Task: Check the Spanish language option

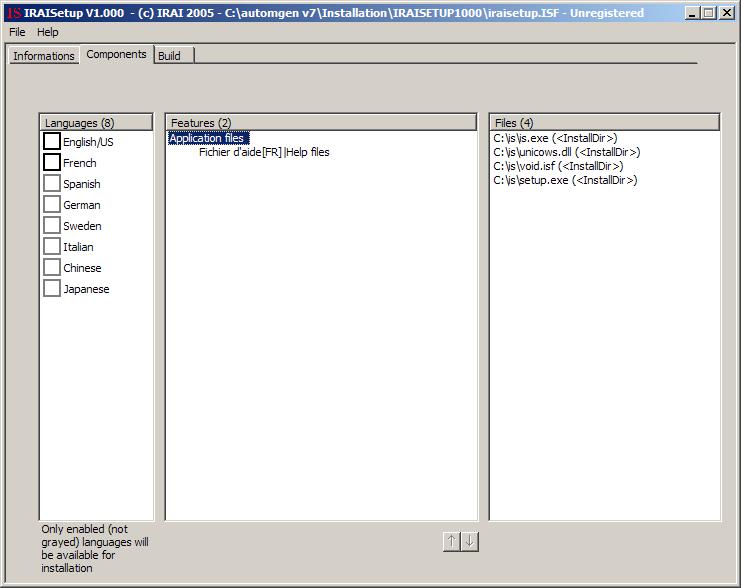Action: coord(52,184)
